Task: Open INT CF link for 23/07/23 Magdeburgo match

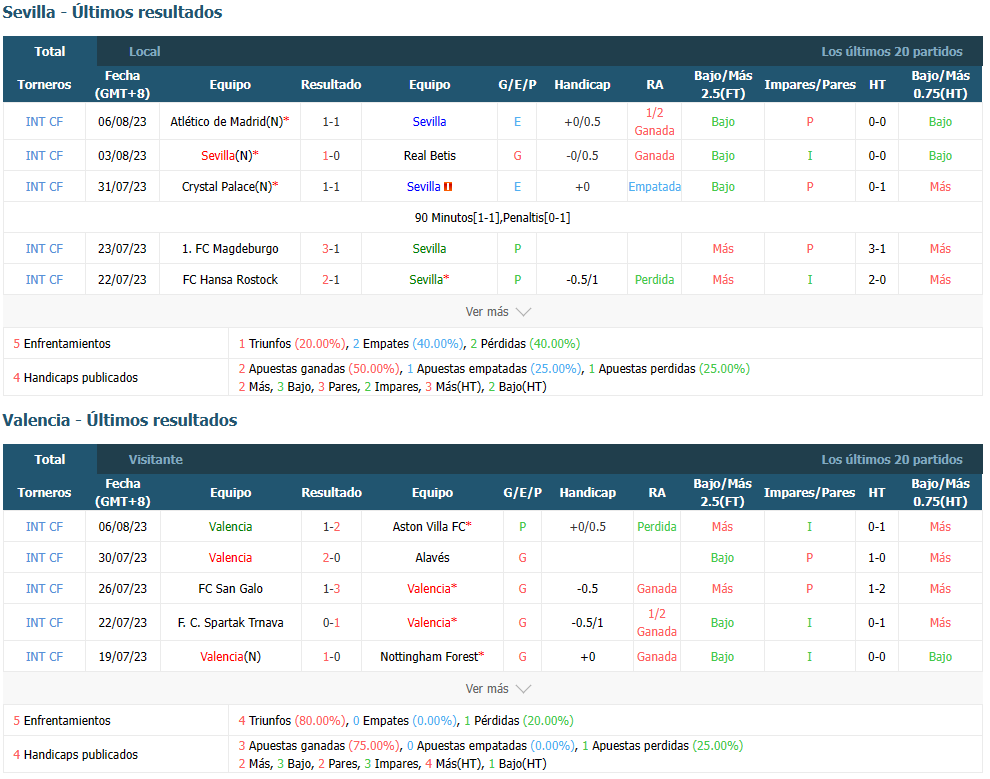Action: click(x=44, y=248)
